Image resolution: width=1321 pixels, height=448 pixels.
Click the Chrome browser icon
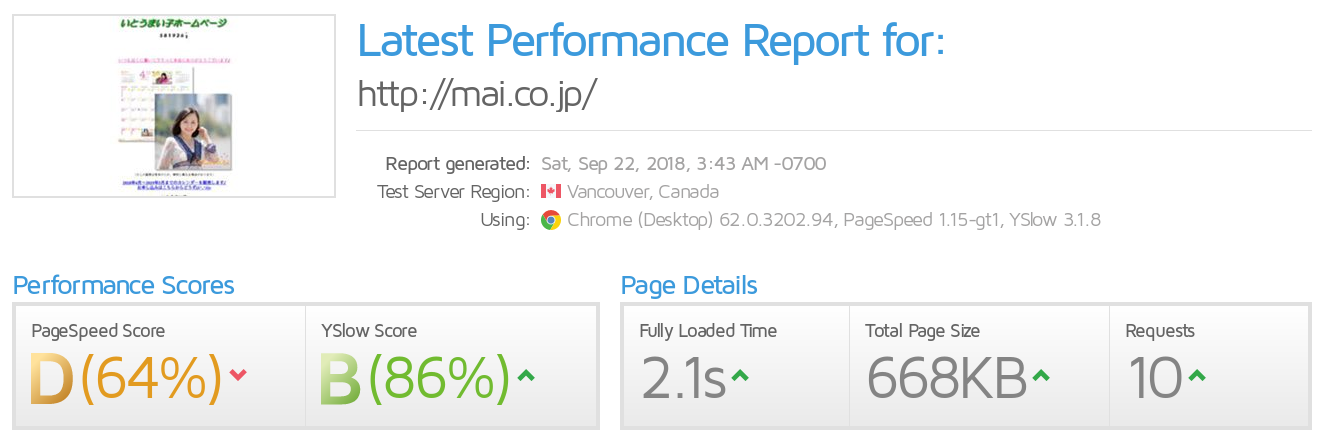pyautogui.click(x=550, y=220)
